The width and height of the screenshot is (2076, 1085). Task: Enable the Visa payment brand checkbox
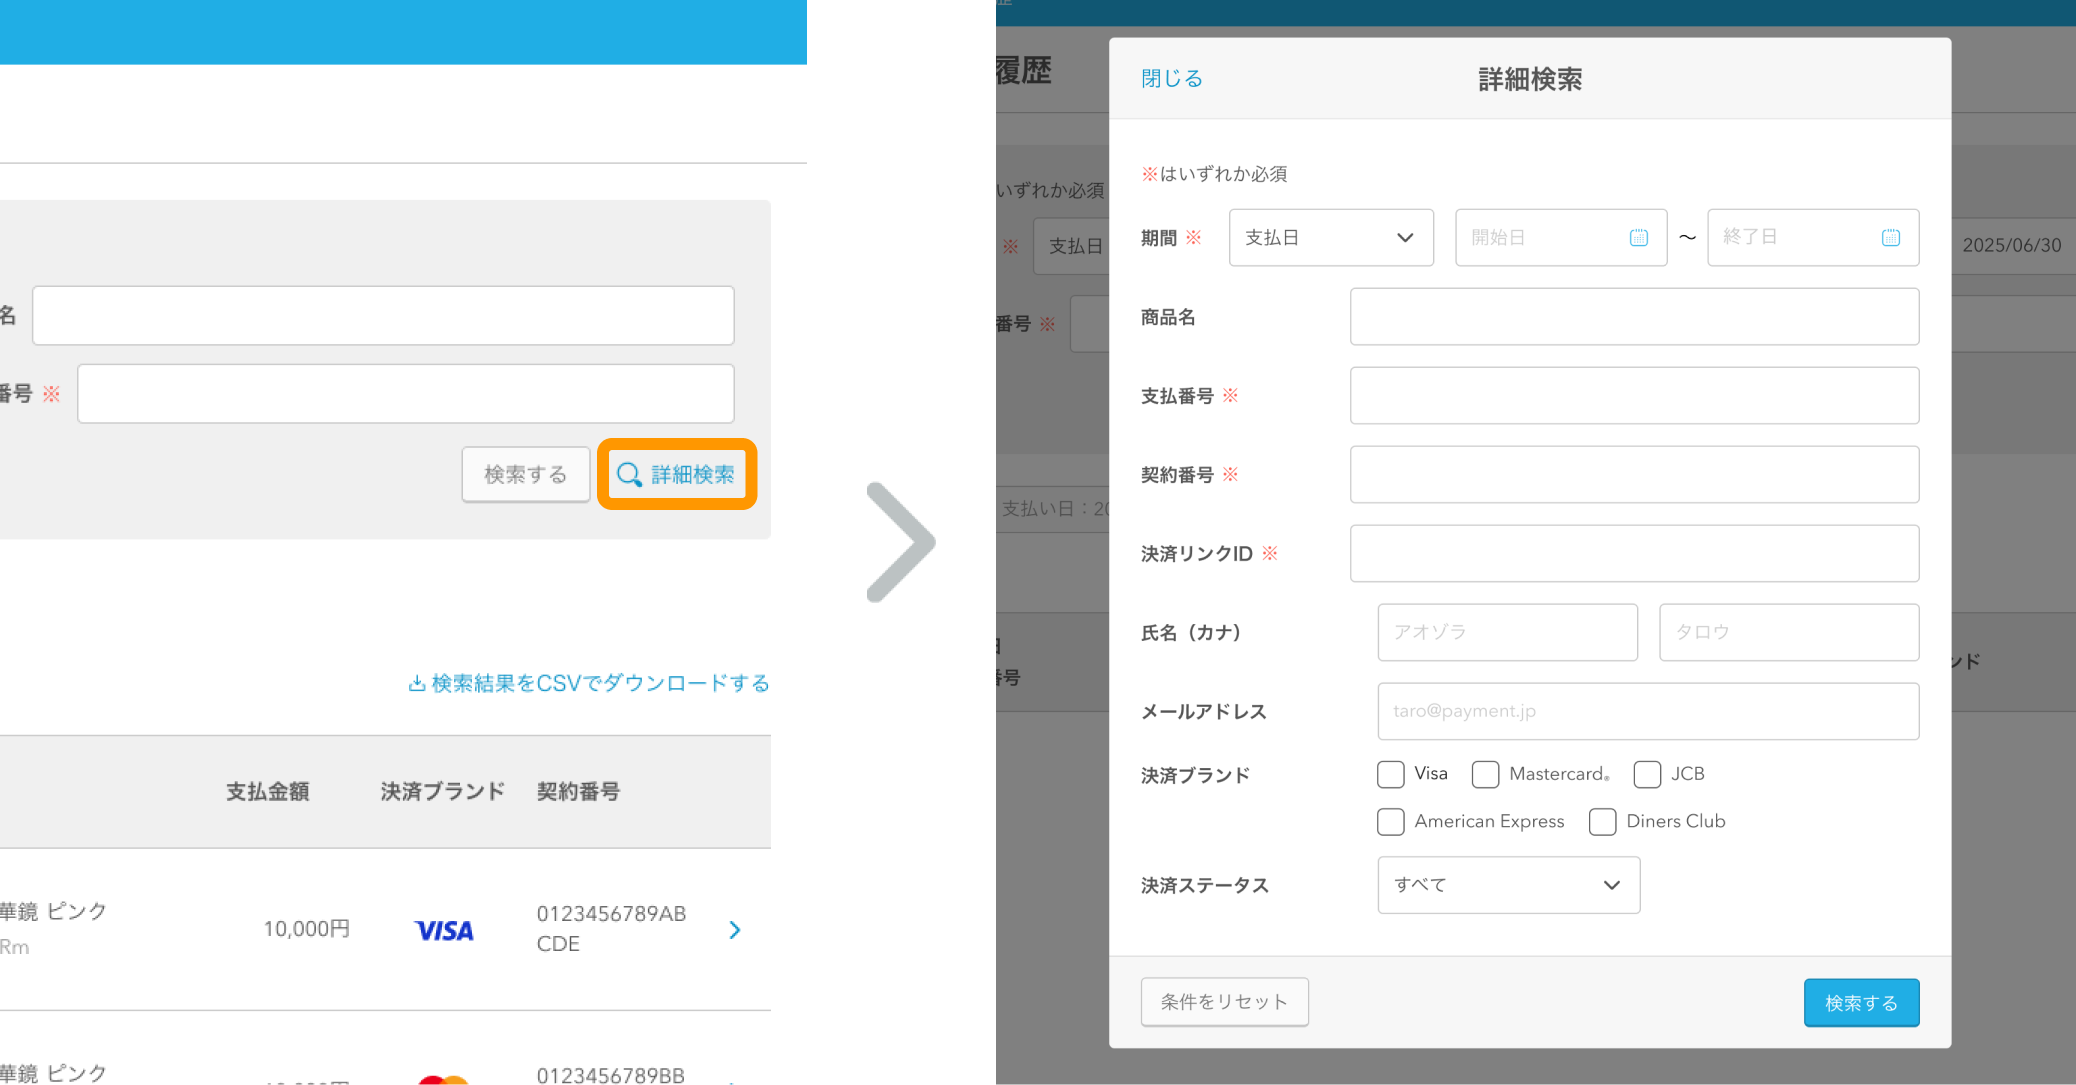pos(1390,774)
